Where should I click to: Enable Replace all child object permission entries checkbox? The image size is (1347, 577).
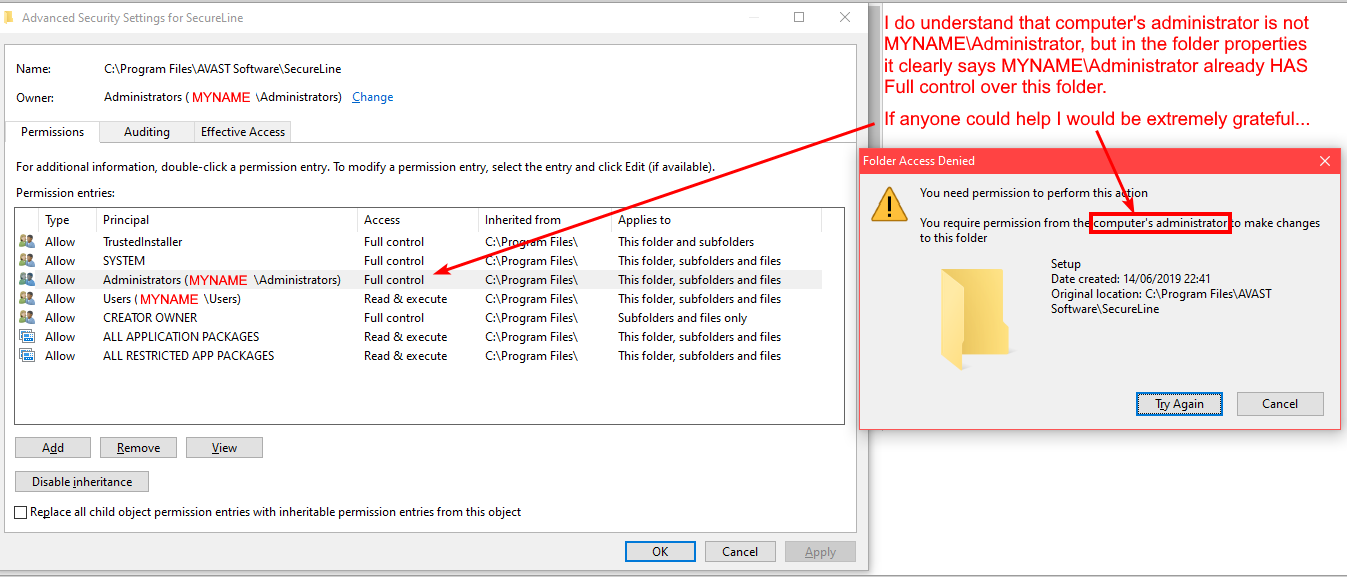tap(21, 512)
